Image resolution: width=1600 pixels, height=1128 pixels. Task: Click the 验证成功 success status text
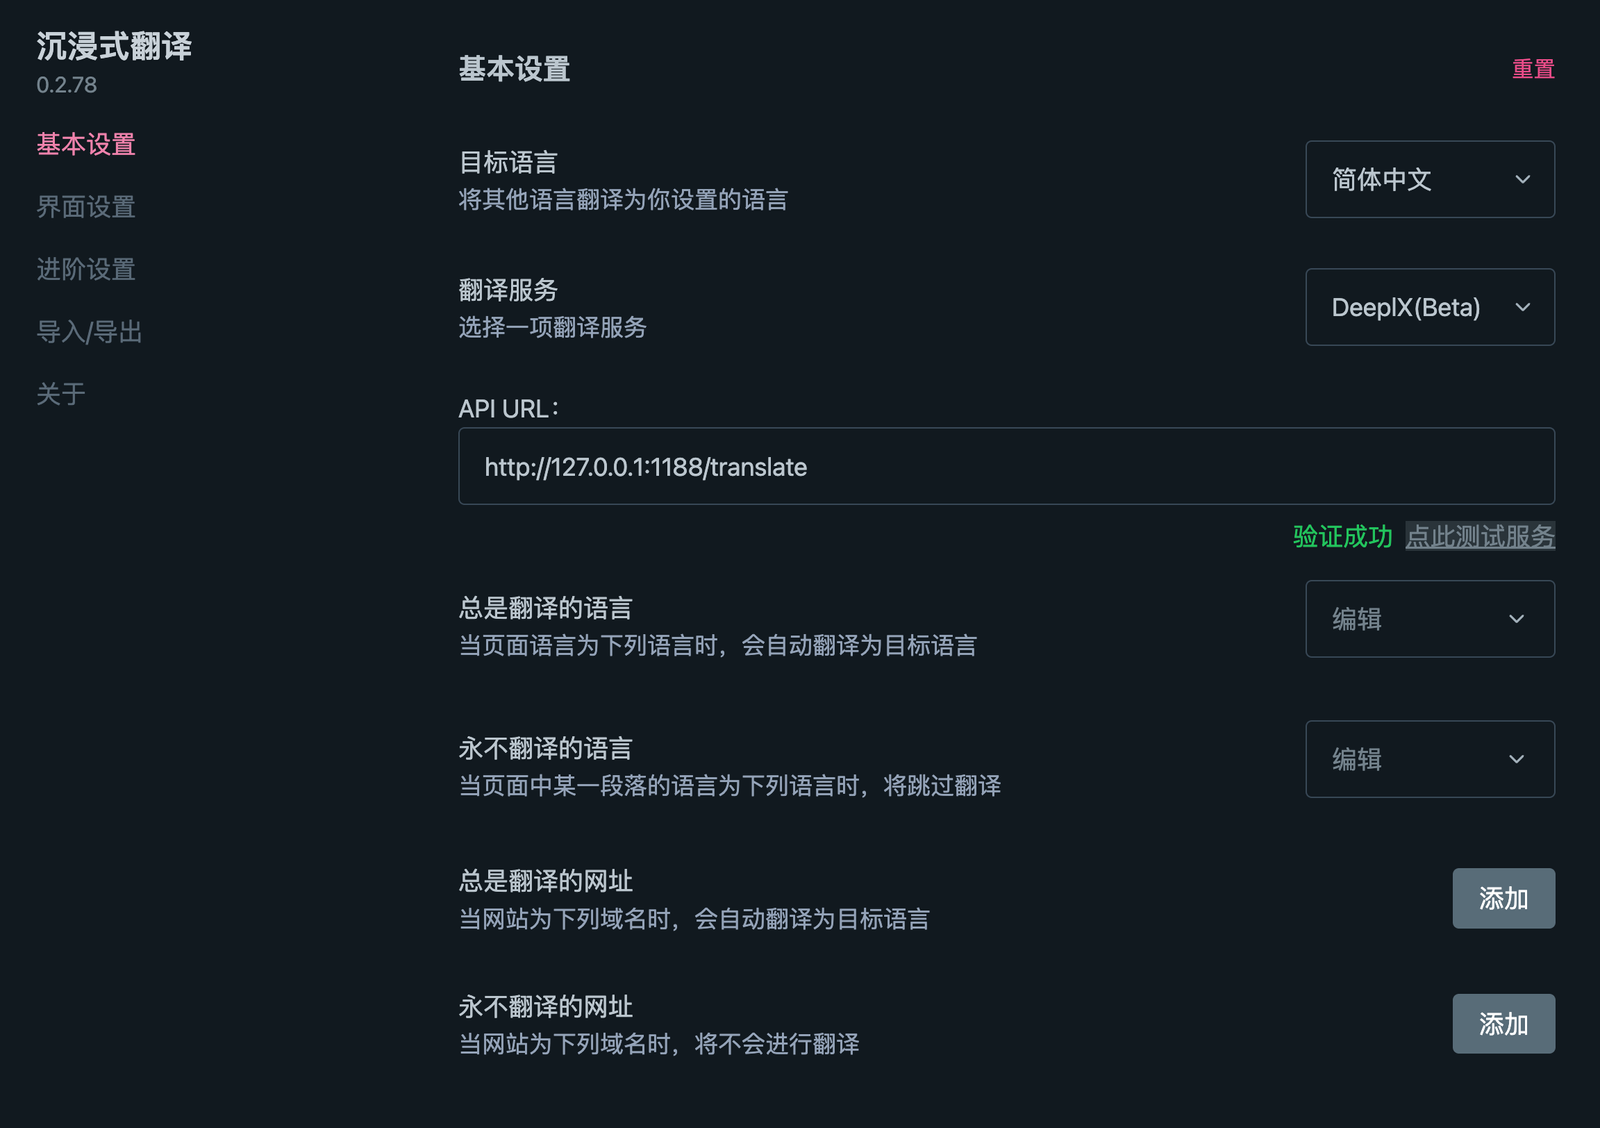(1341, 536)
